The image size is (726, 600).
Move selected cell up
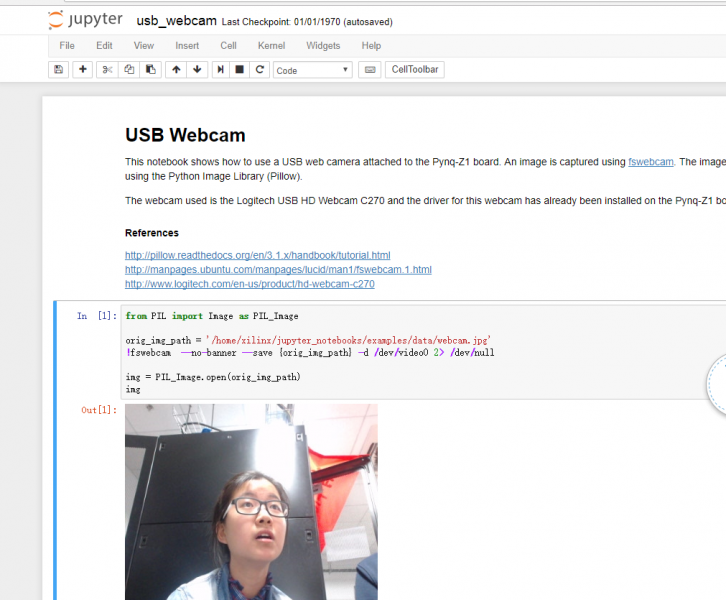click(176, 69)
